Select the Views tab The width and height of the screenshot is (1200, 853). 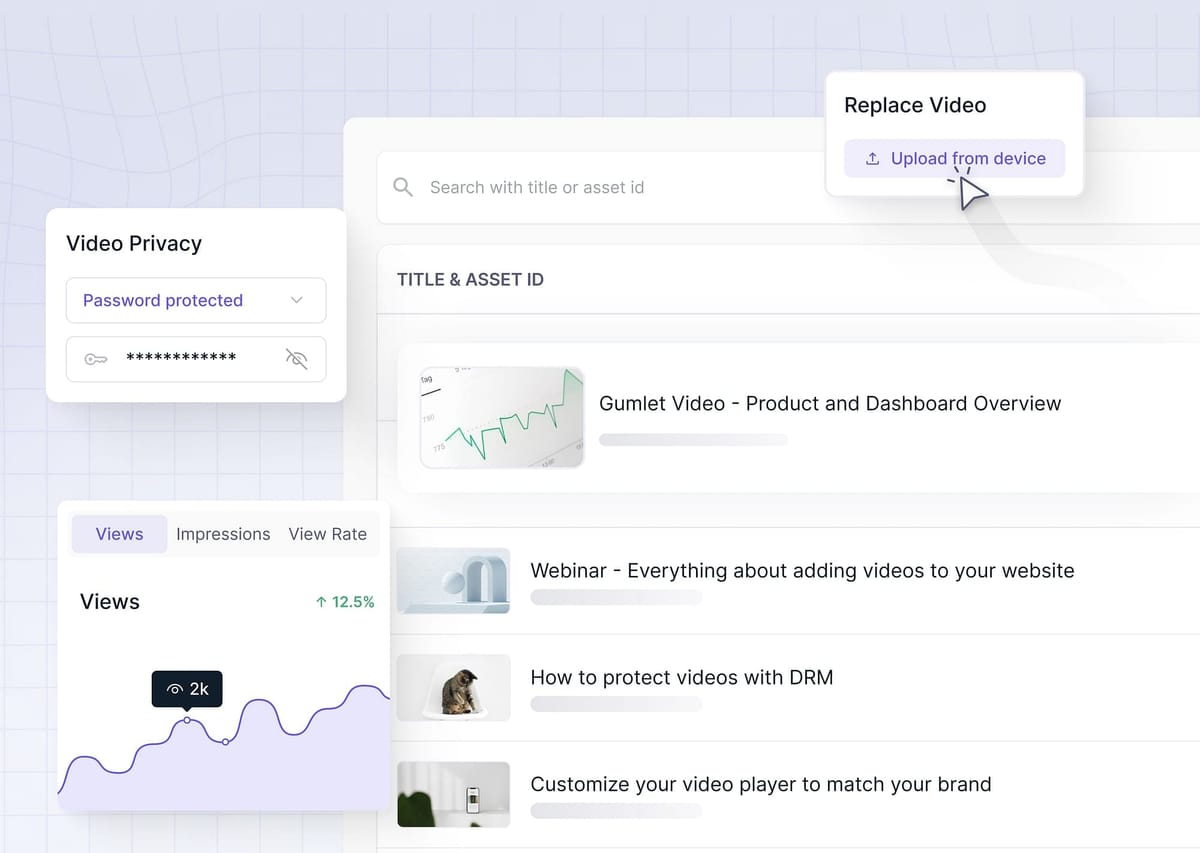point(119,534)
